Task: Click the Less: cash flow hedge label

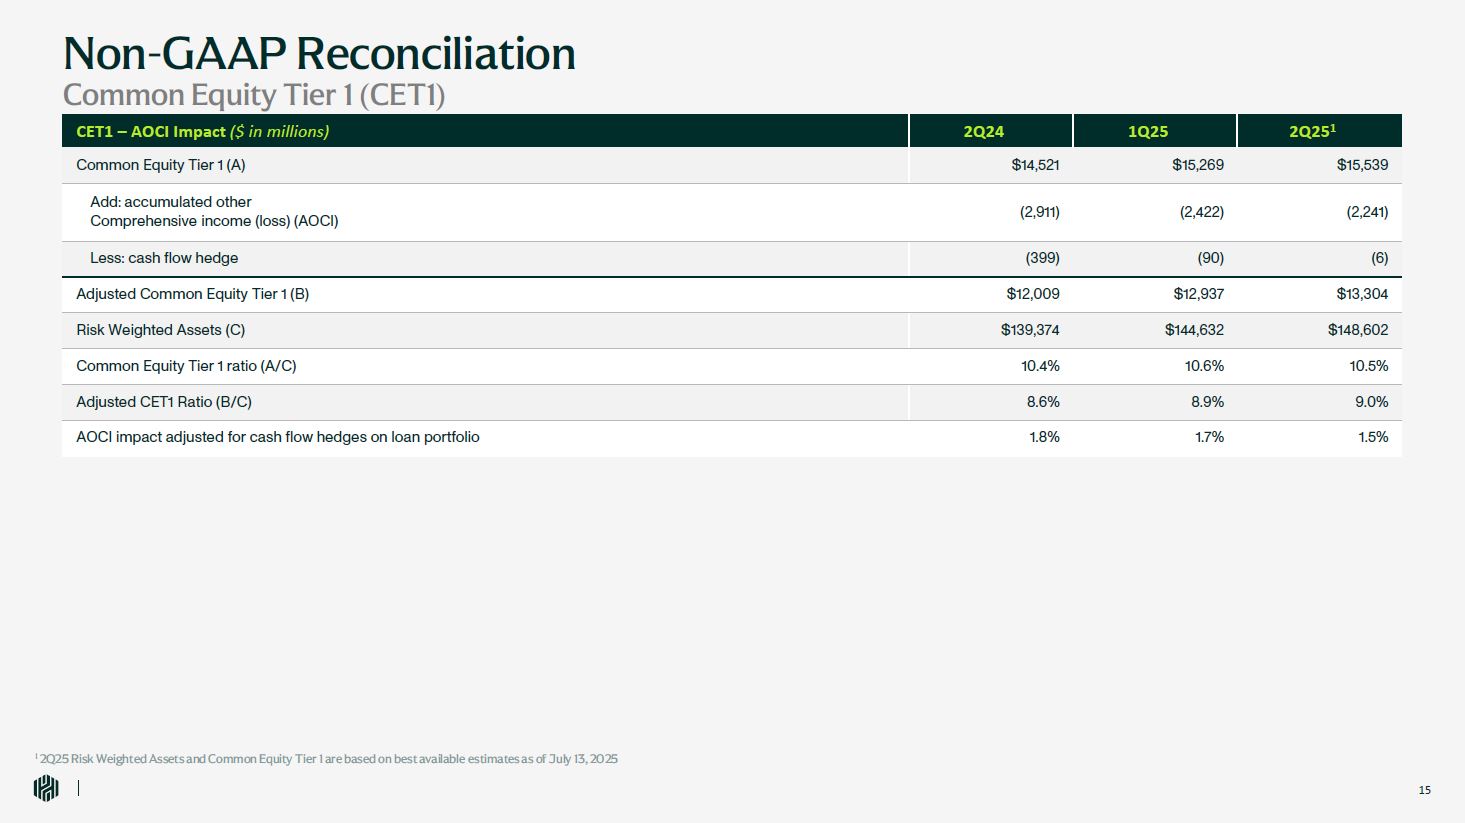Action: pyautogui.click(x=164, y=258)
